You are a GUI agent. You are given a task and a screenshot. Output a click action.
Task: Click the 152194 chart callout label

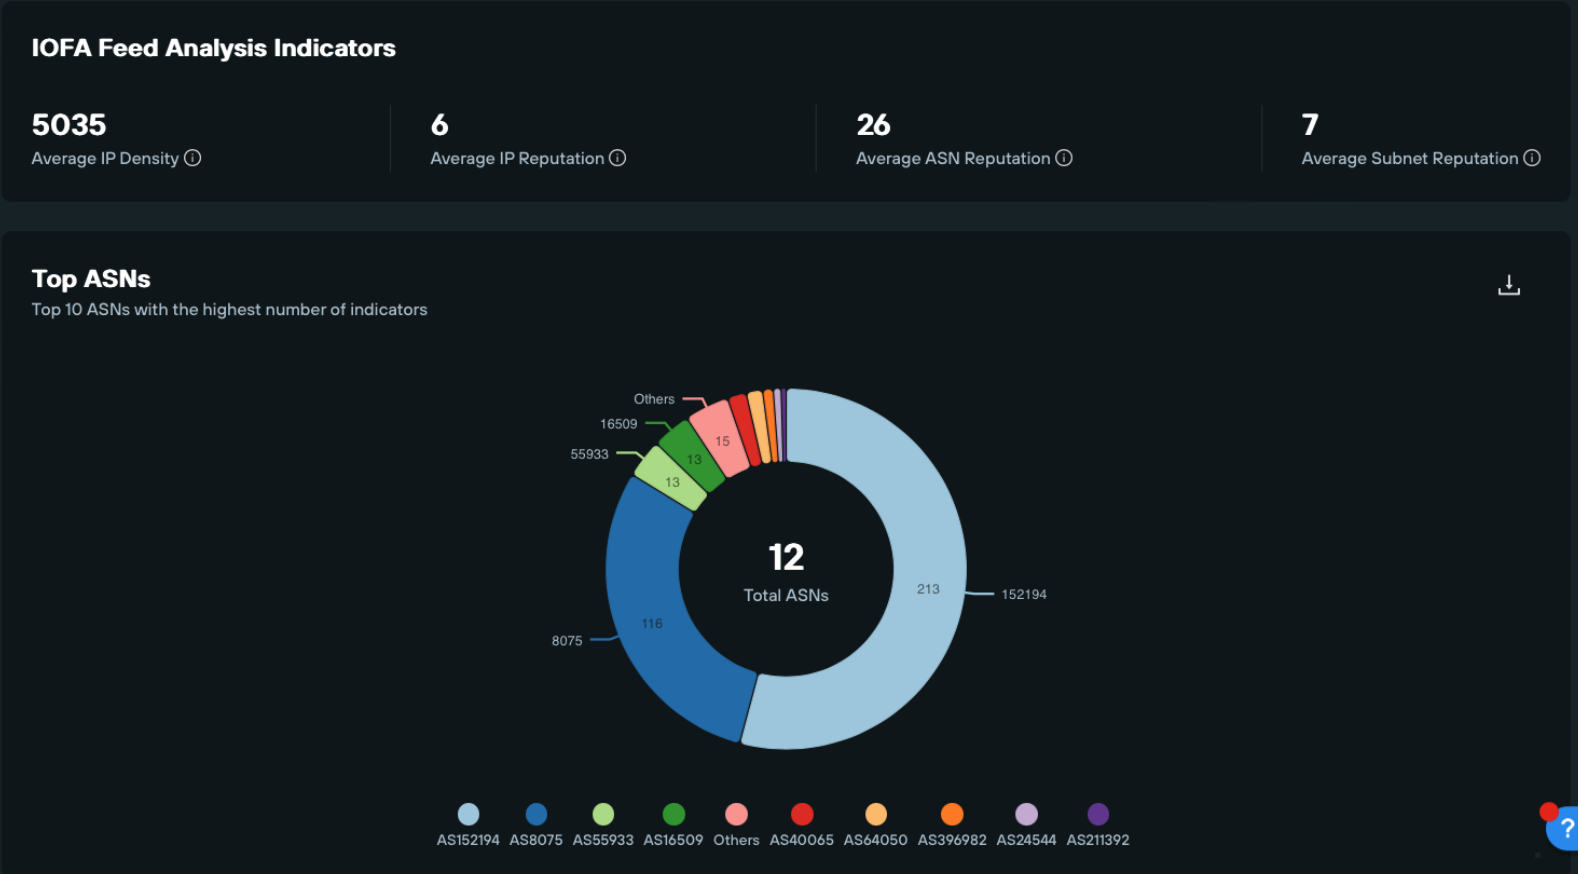[x=1024, y=594]
